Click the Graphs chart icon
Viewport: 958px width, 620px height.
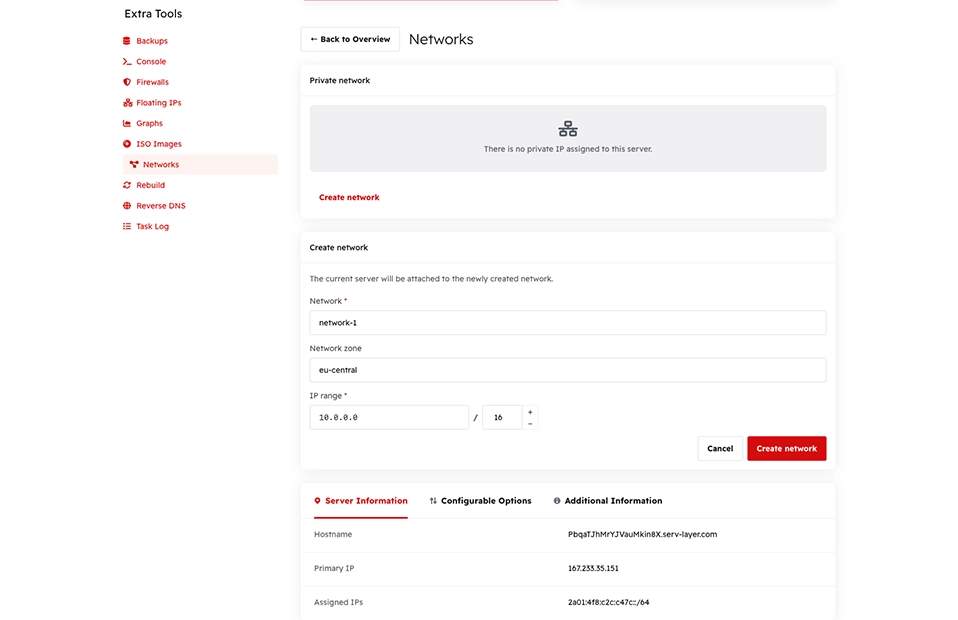tap(126, 123)
